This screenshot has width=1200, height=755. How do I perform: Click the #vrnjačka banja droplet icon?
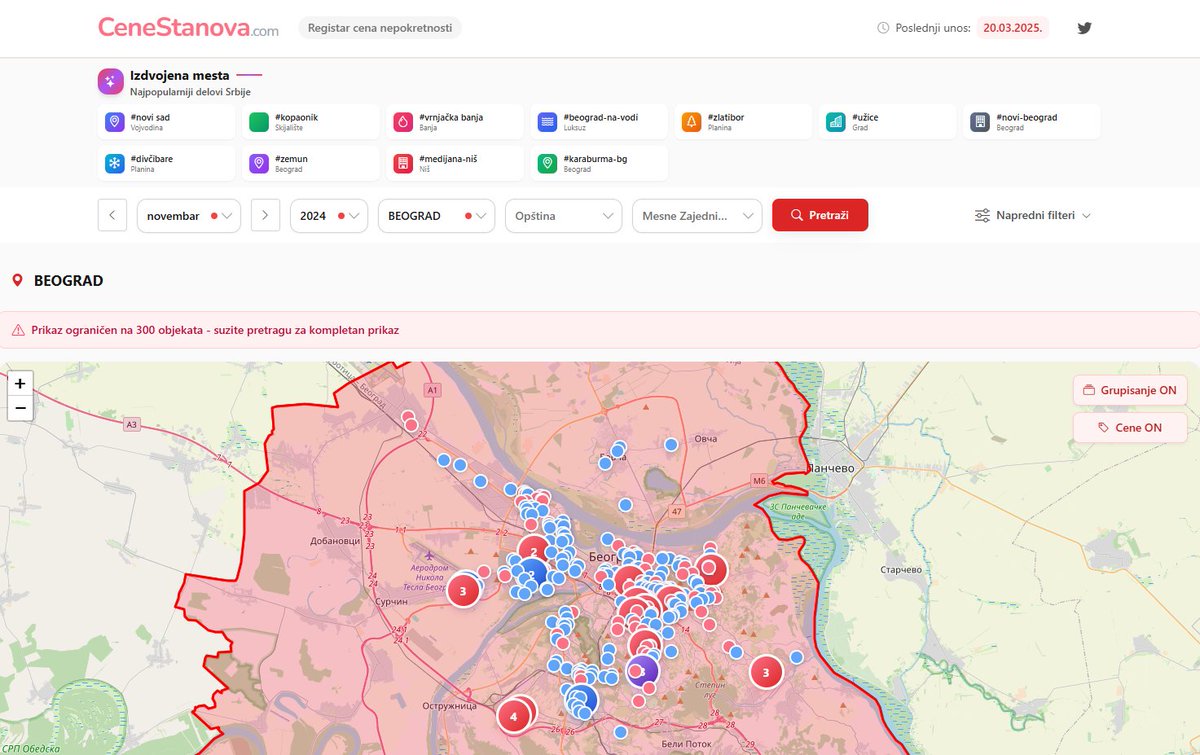click(x=403, y=122)
